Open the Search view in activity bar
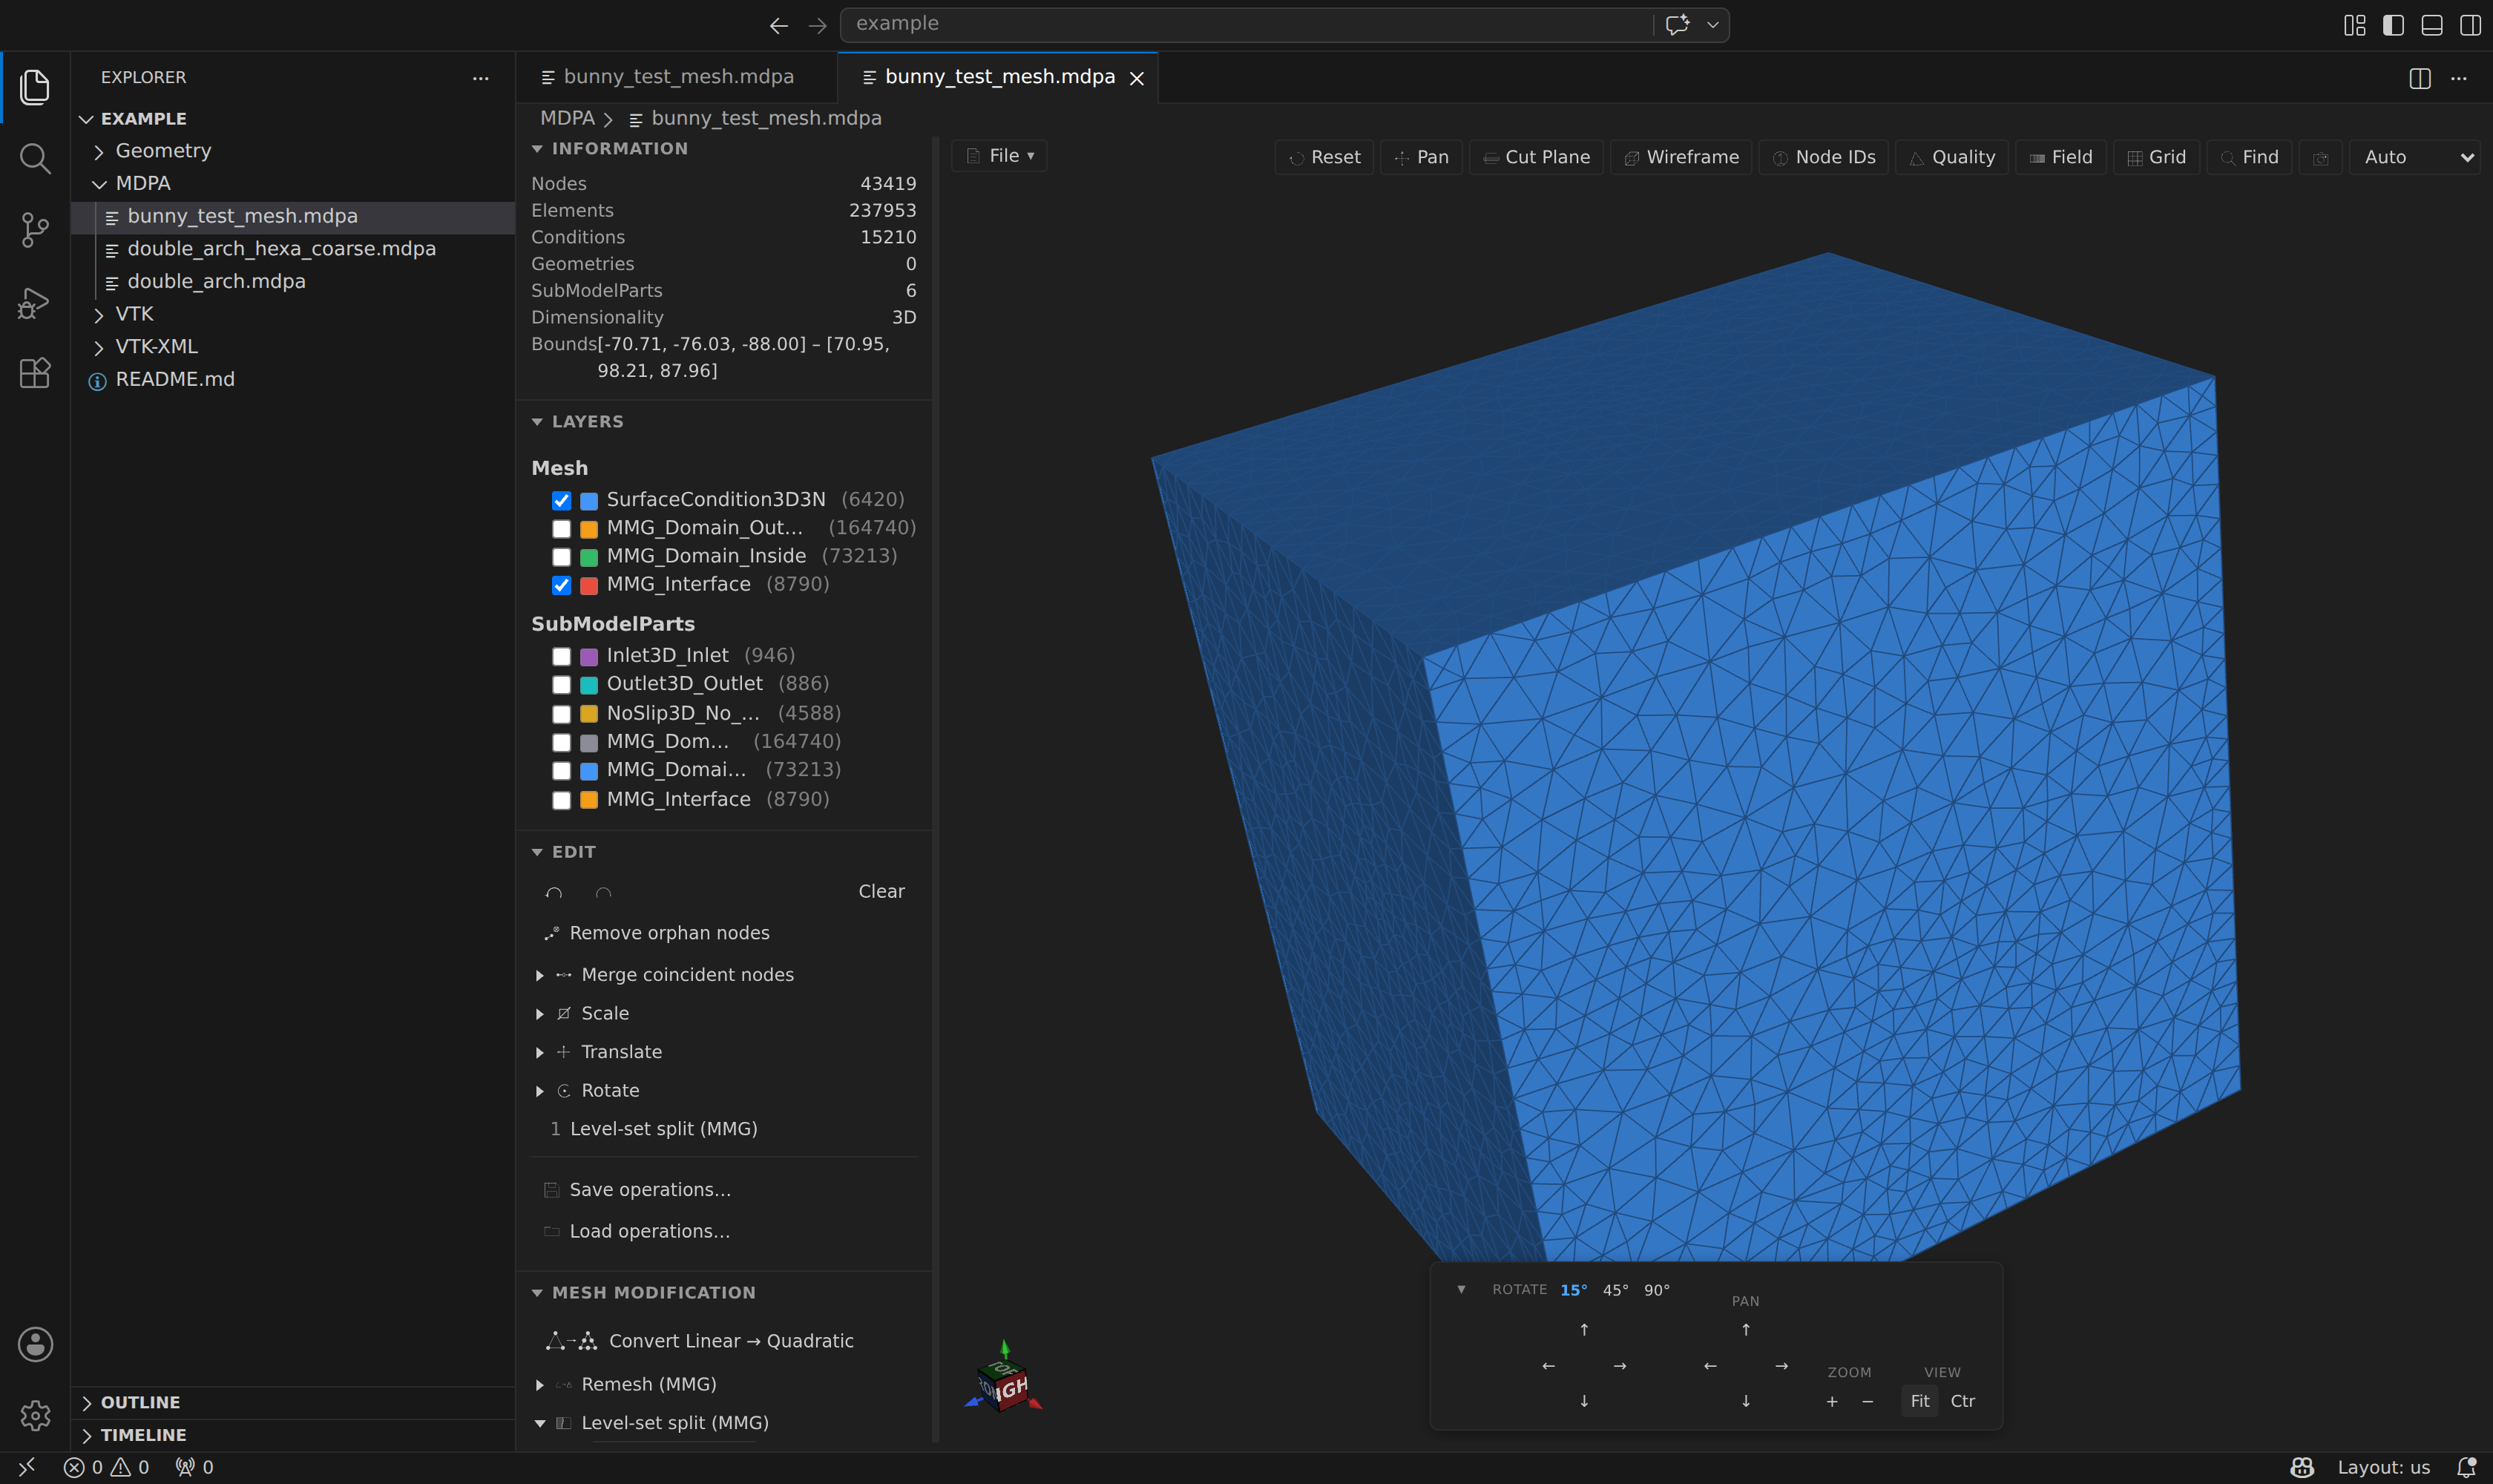The width and height of the screenshot is (2493, 1484). click(x=35, y=158)
